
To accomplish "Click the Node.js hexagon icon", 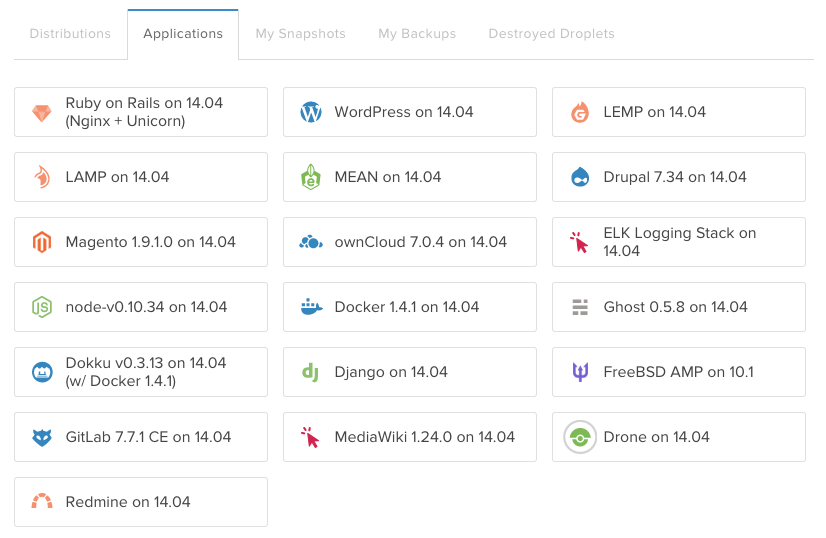I will [42, 307].
